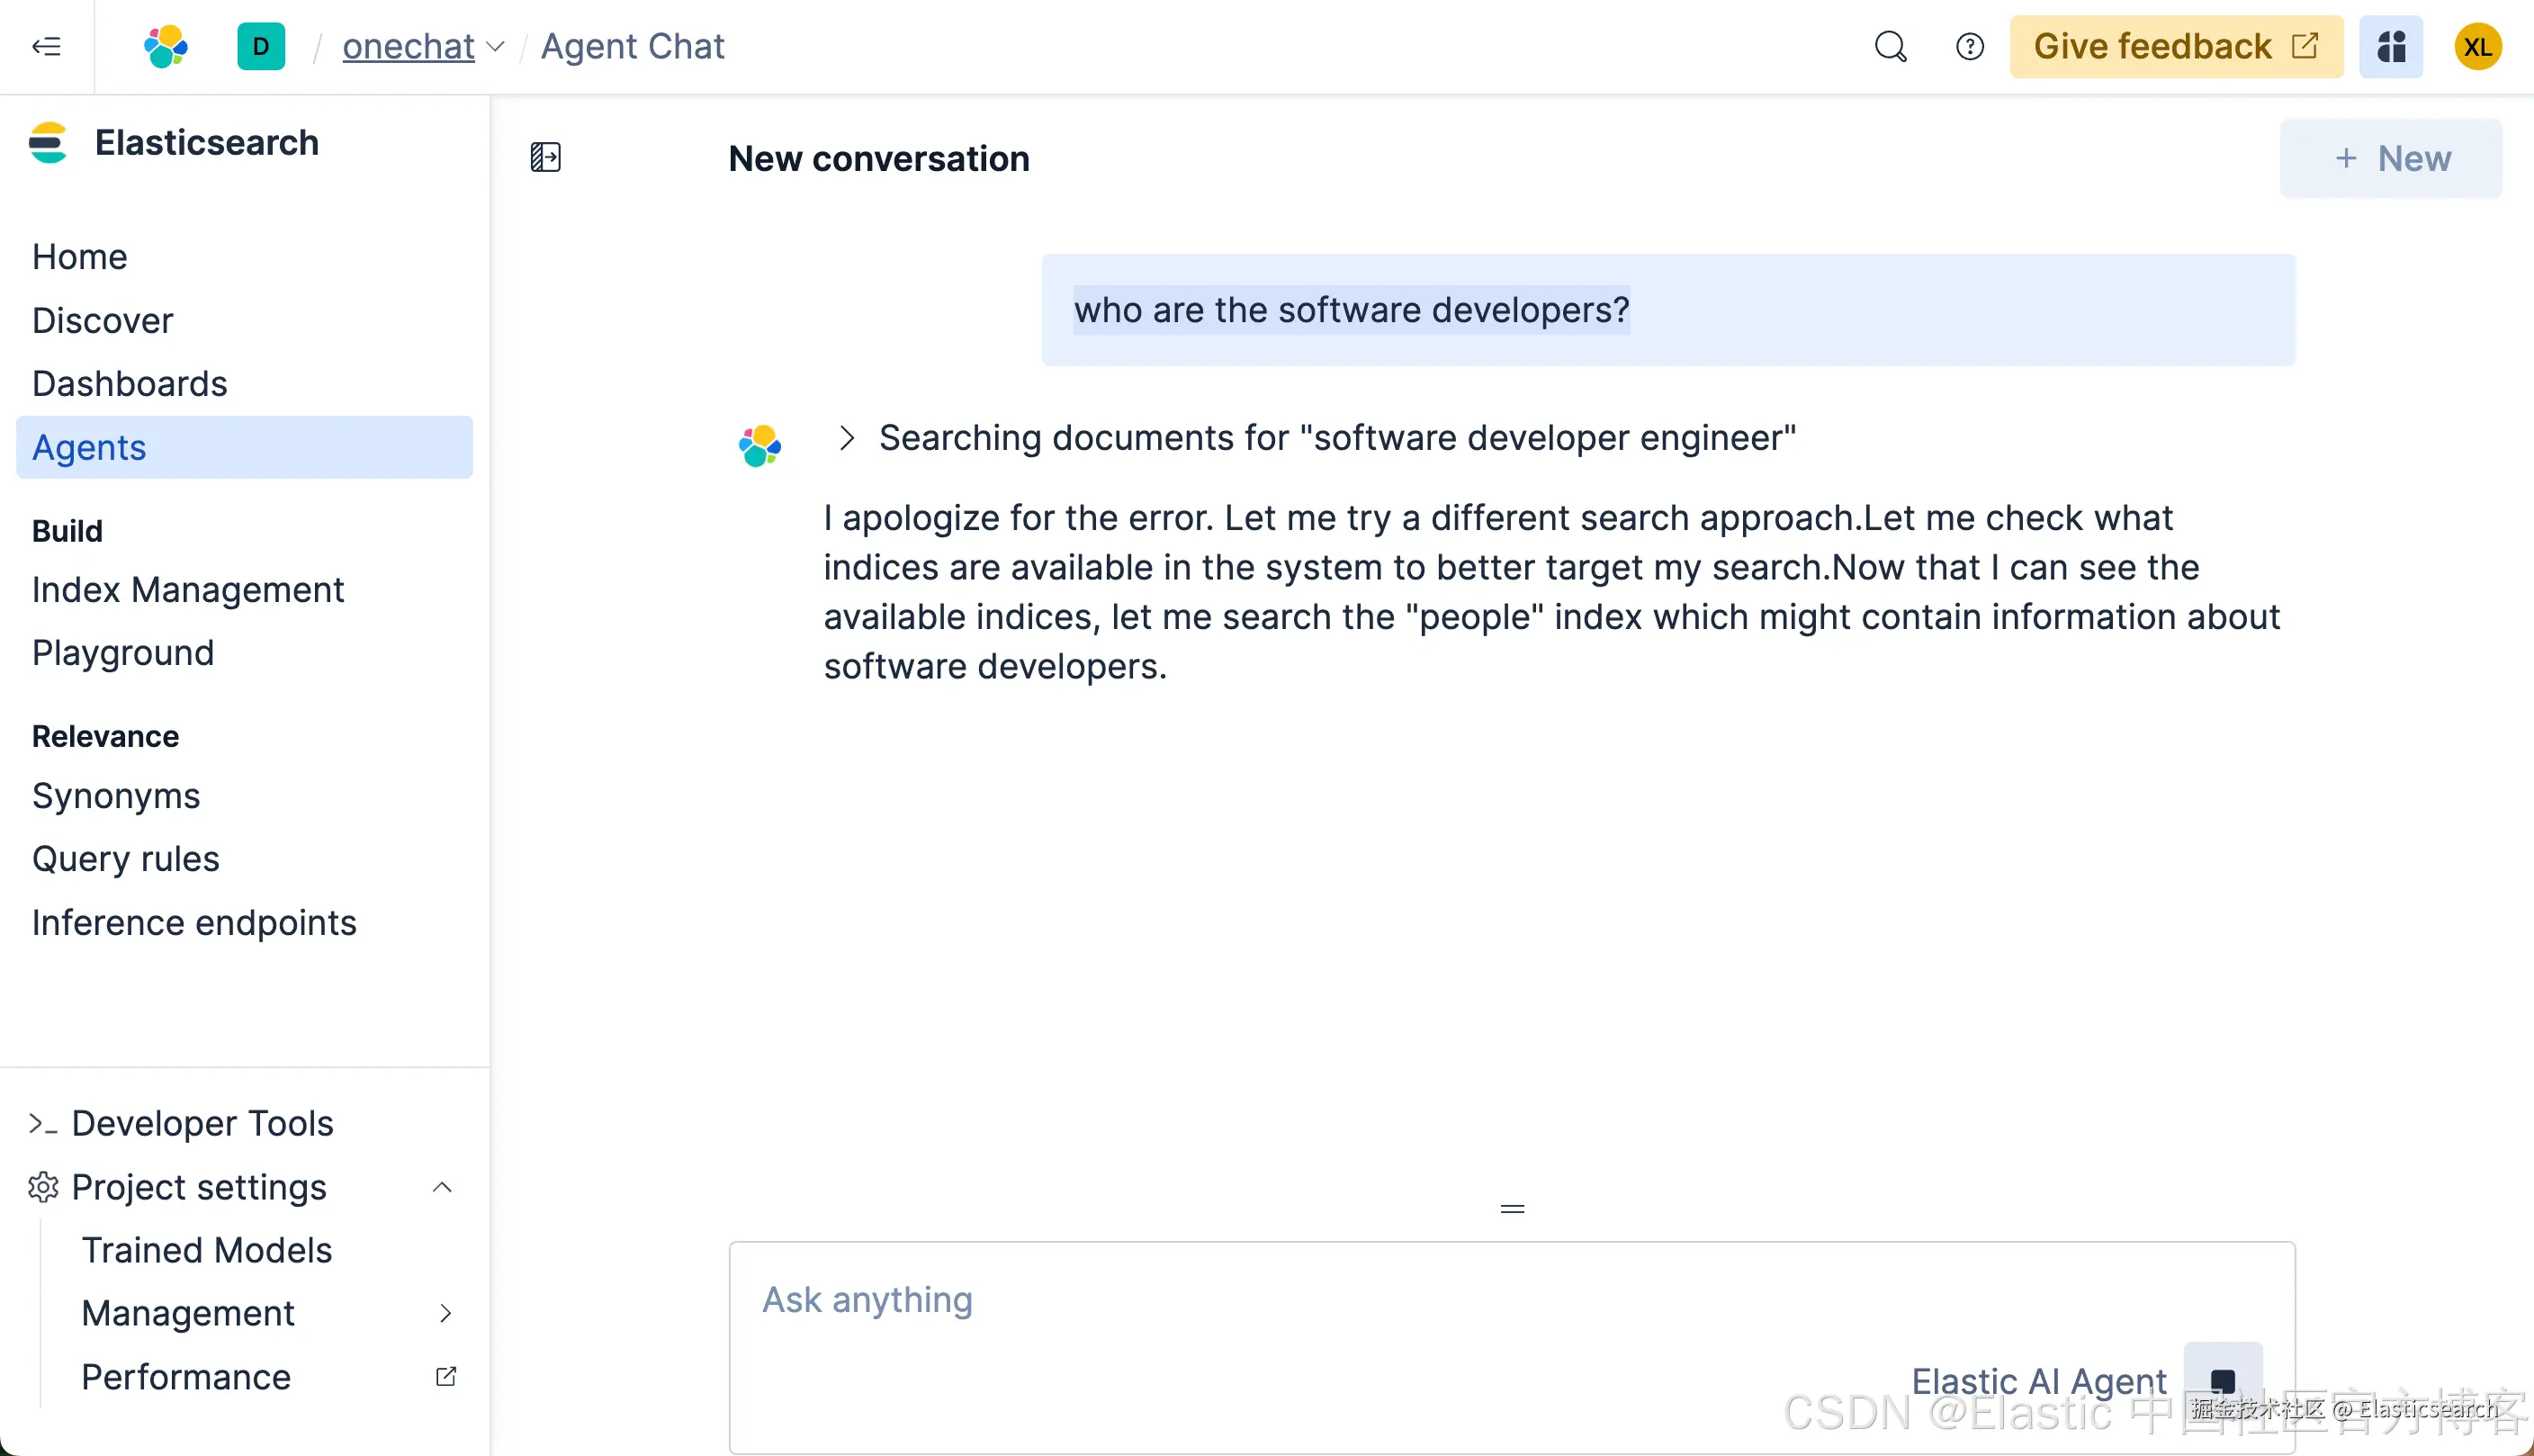Select Agents in the sidebar
The width and height of the screenshot is (2534, 1456).
pos(244,447)
